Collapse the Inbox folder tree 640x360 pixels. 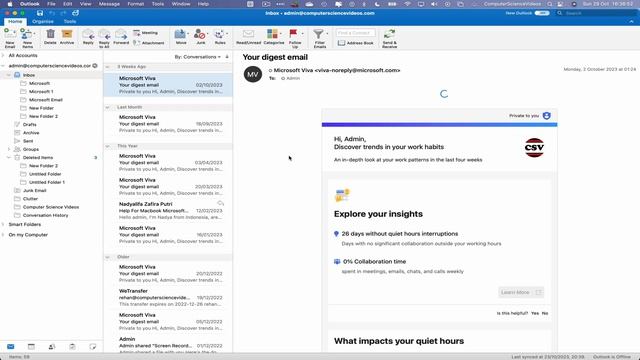[x=9, y=75]
